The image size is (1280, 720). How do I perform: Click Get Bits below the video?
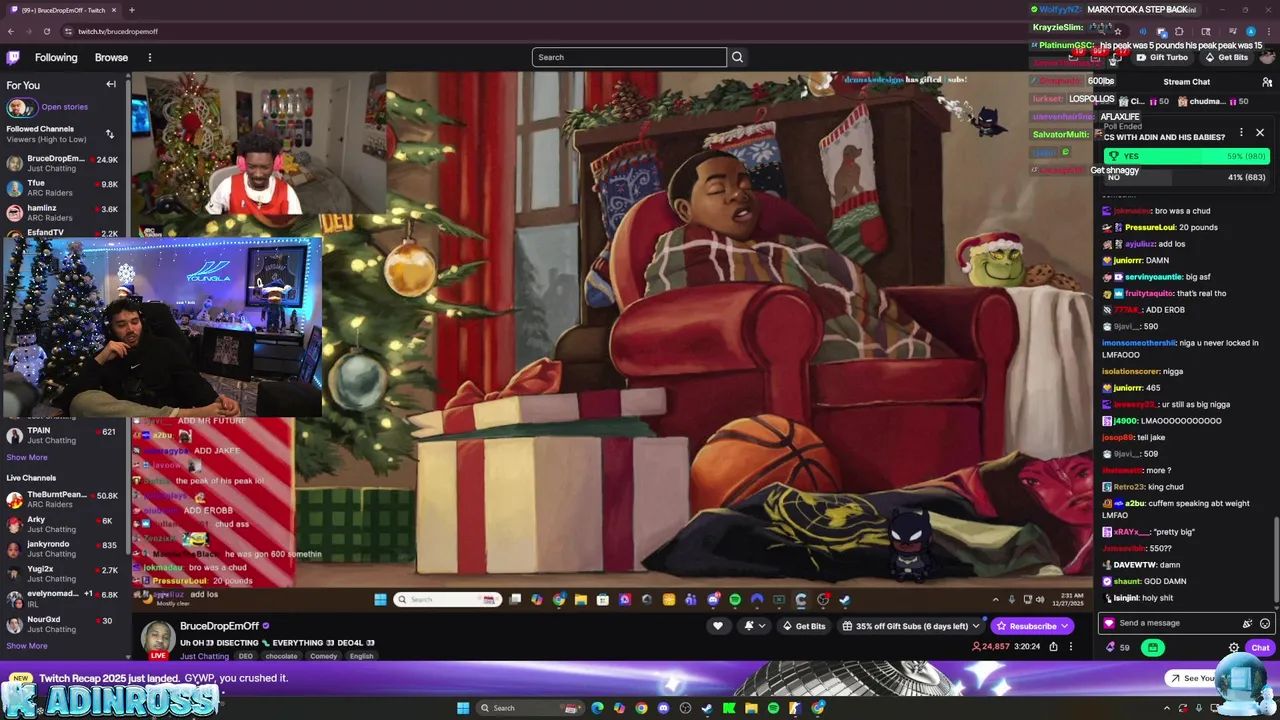click(804, 626)
